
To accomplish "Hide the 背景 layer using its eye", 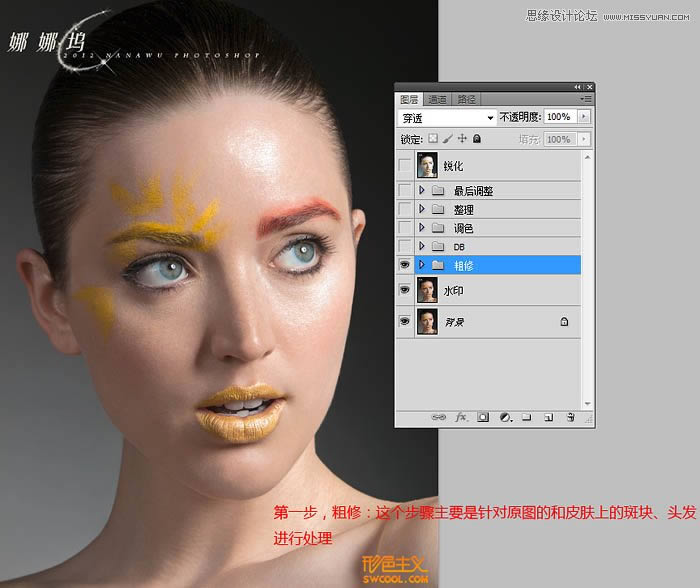I will [x=405, y=322].
